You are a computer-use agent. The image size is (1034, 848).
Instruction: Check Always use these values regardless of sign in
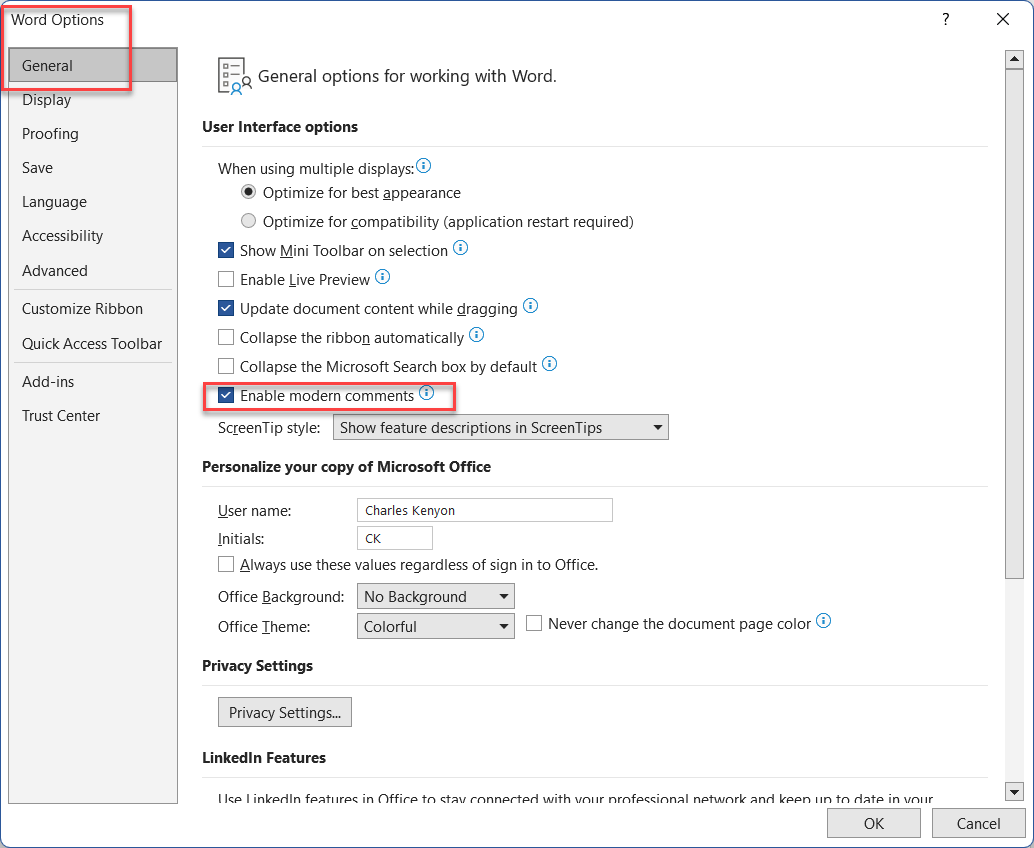point(226,564)
